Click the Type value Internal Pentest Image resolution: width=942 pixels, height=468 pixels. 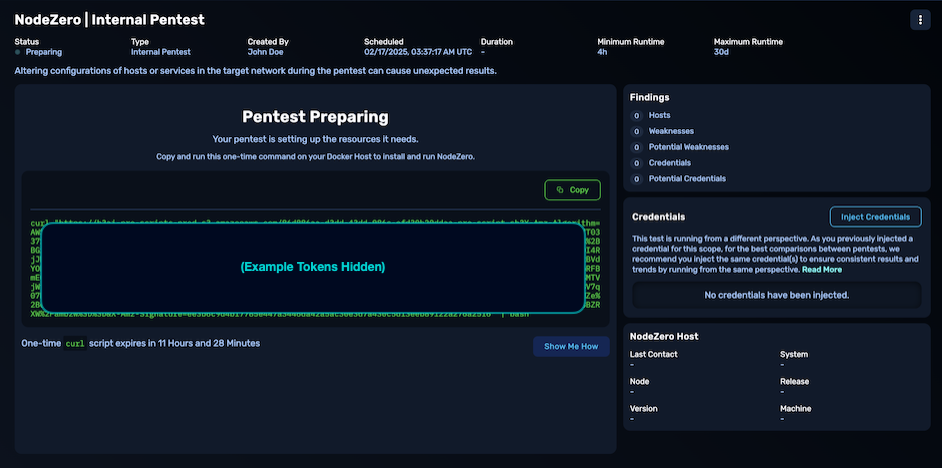(161, 52)
